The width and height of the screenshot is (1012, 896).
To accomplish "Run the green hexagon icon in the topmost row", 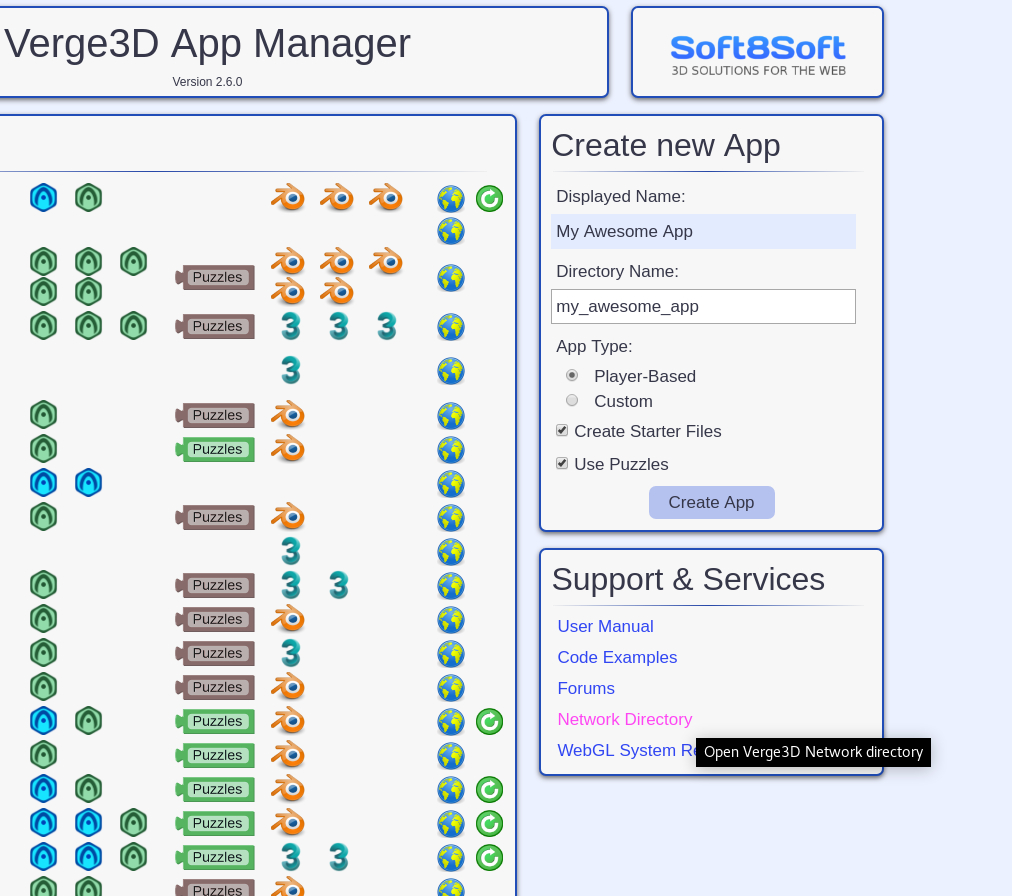I will pos(88,198).
